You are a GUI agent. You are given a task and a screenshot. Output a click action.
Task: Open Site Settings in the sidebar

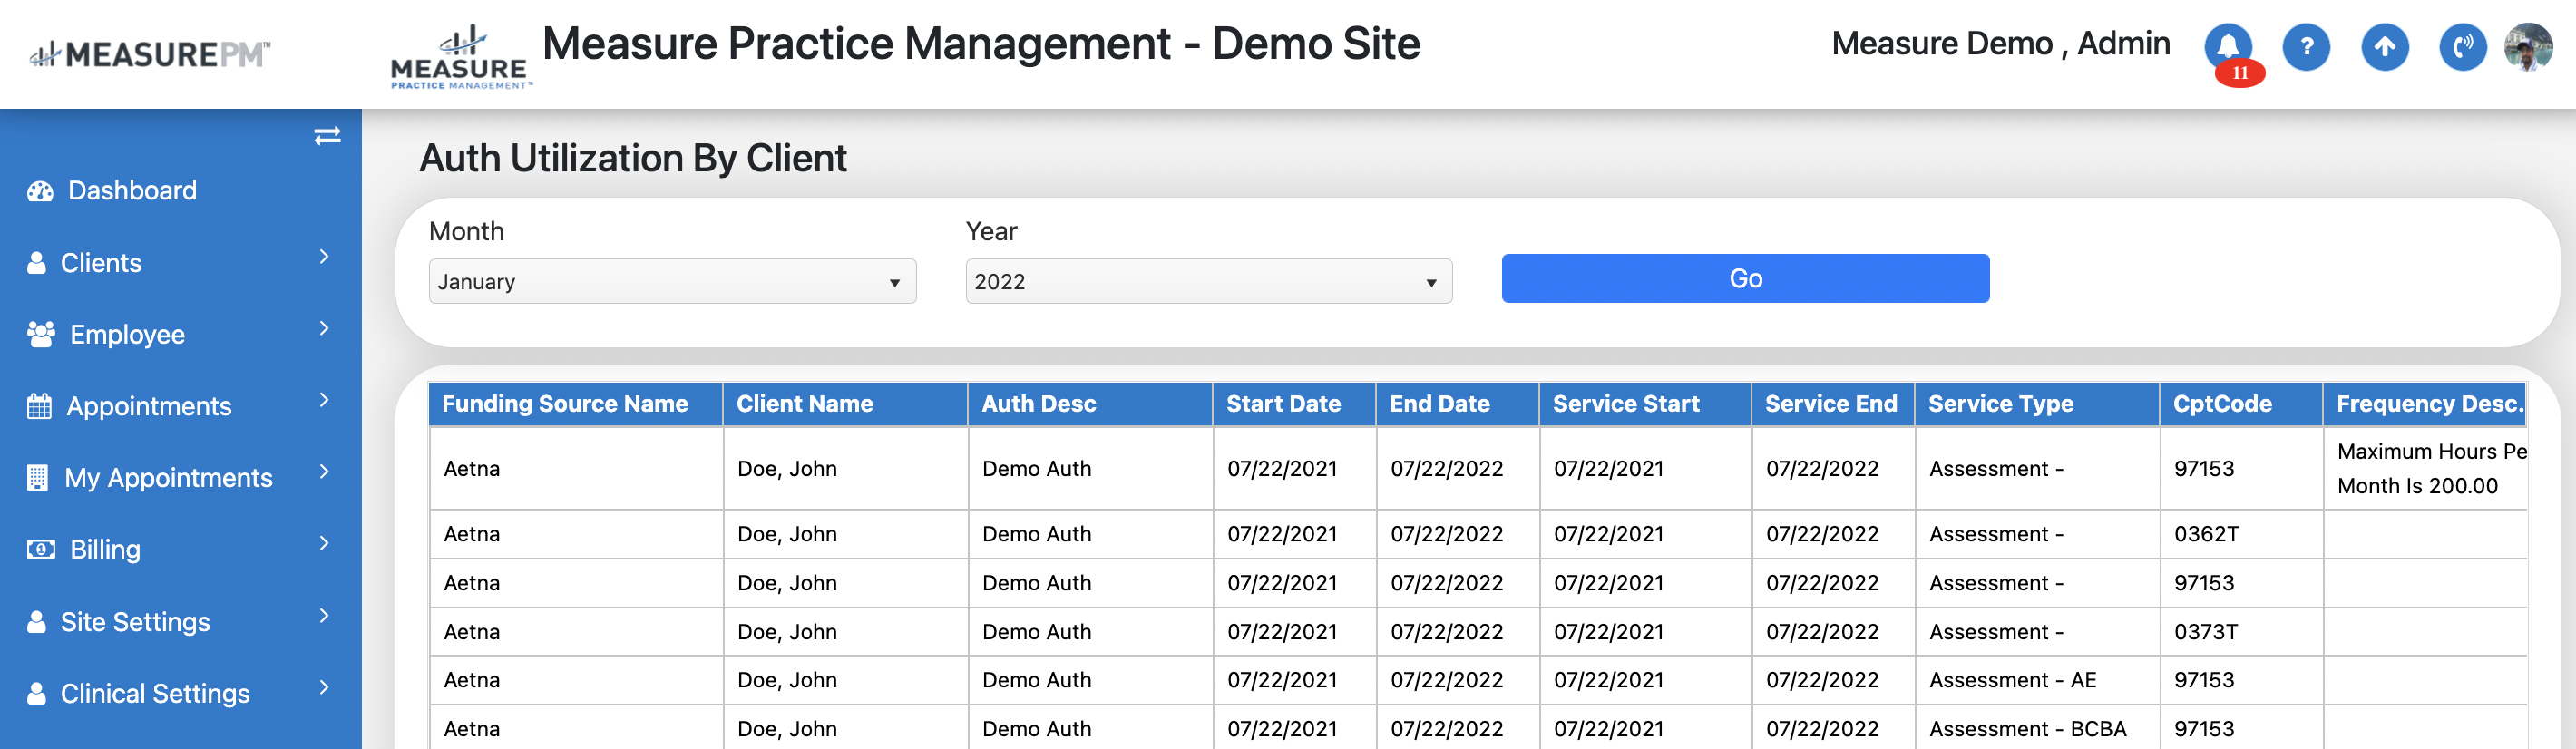[x=135, y=622]
